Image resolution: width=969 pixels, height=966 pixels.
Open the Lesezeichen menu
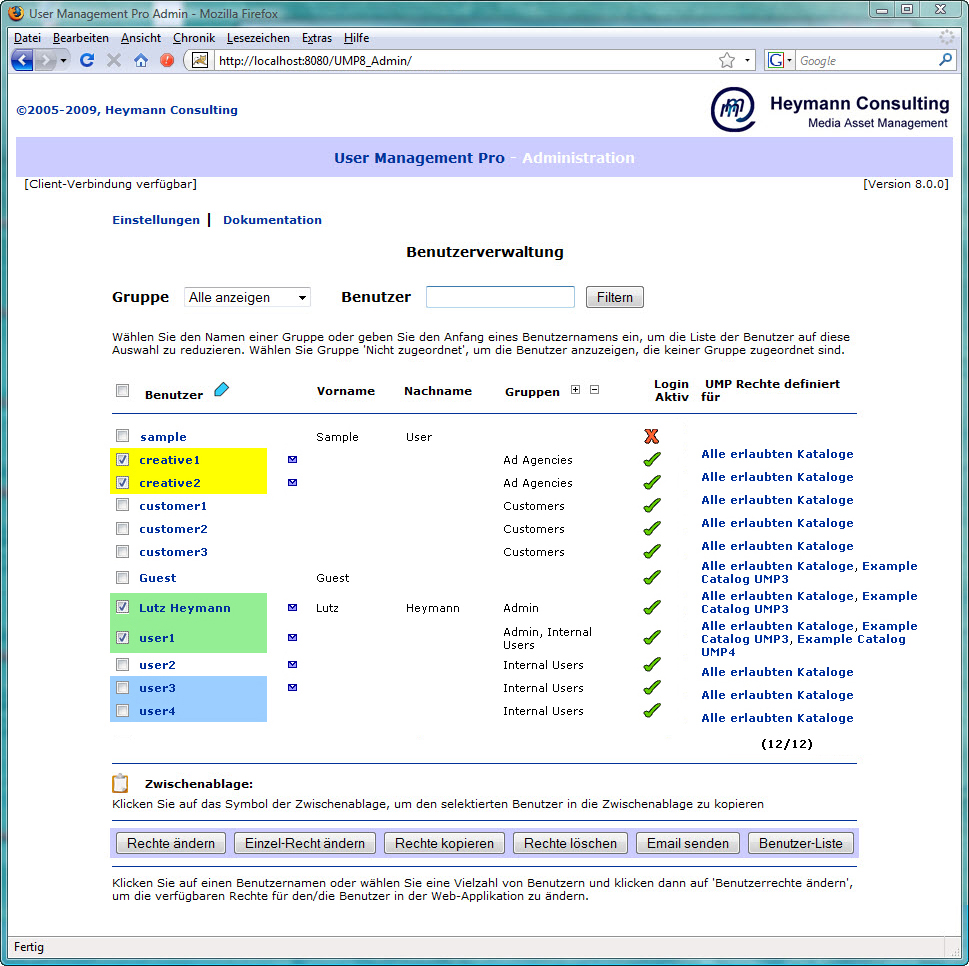click(x=258, y=38)
